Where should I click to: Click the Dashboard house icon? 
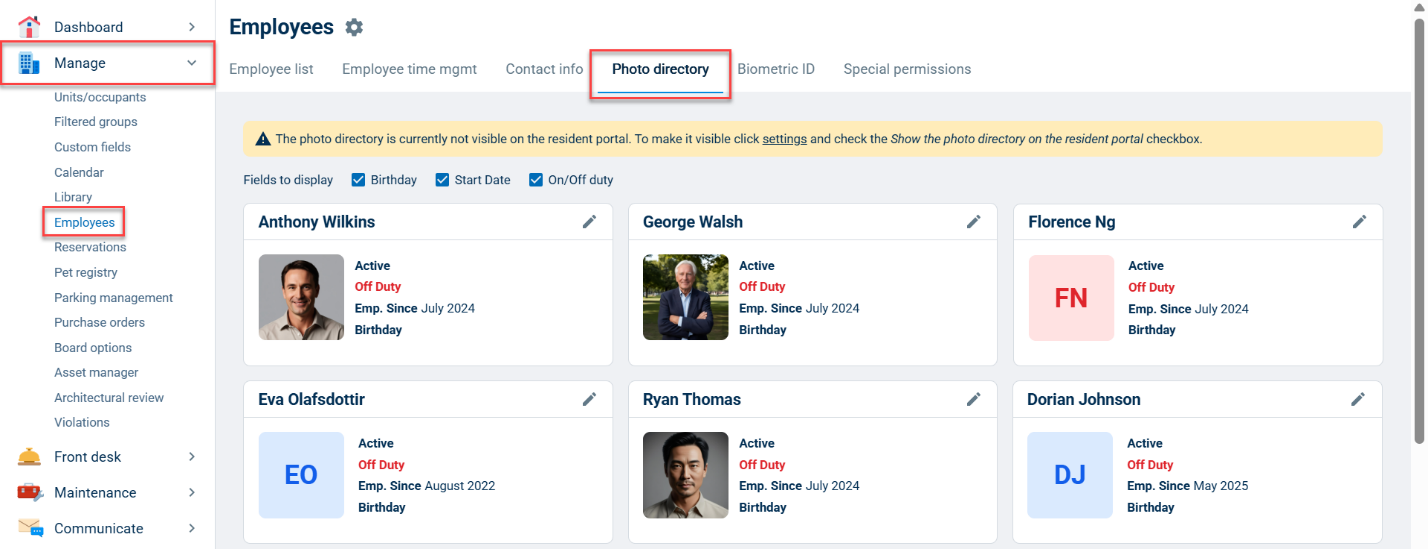[x=30, y=27]
